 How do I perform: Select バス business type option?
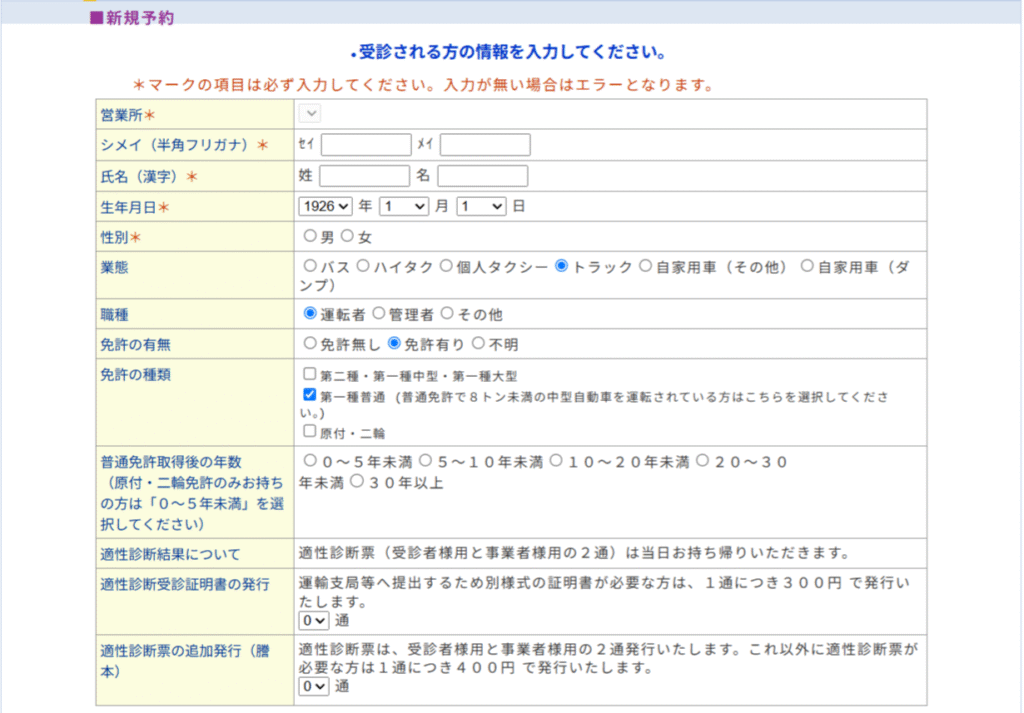pyautogui.click(x=310, y=267)
